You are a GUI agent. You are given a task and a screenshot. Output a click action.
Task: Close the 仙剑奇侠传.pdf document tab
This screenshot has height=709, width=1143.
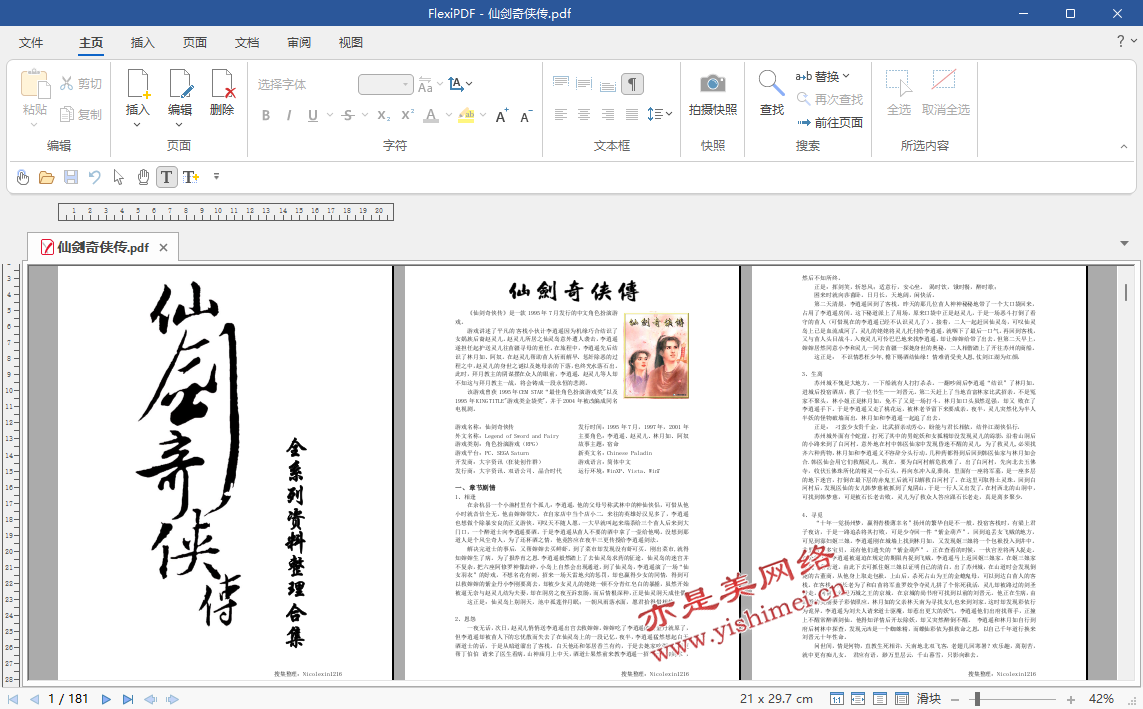click(x=163, y=248)
